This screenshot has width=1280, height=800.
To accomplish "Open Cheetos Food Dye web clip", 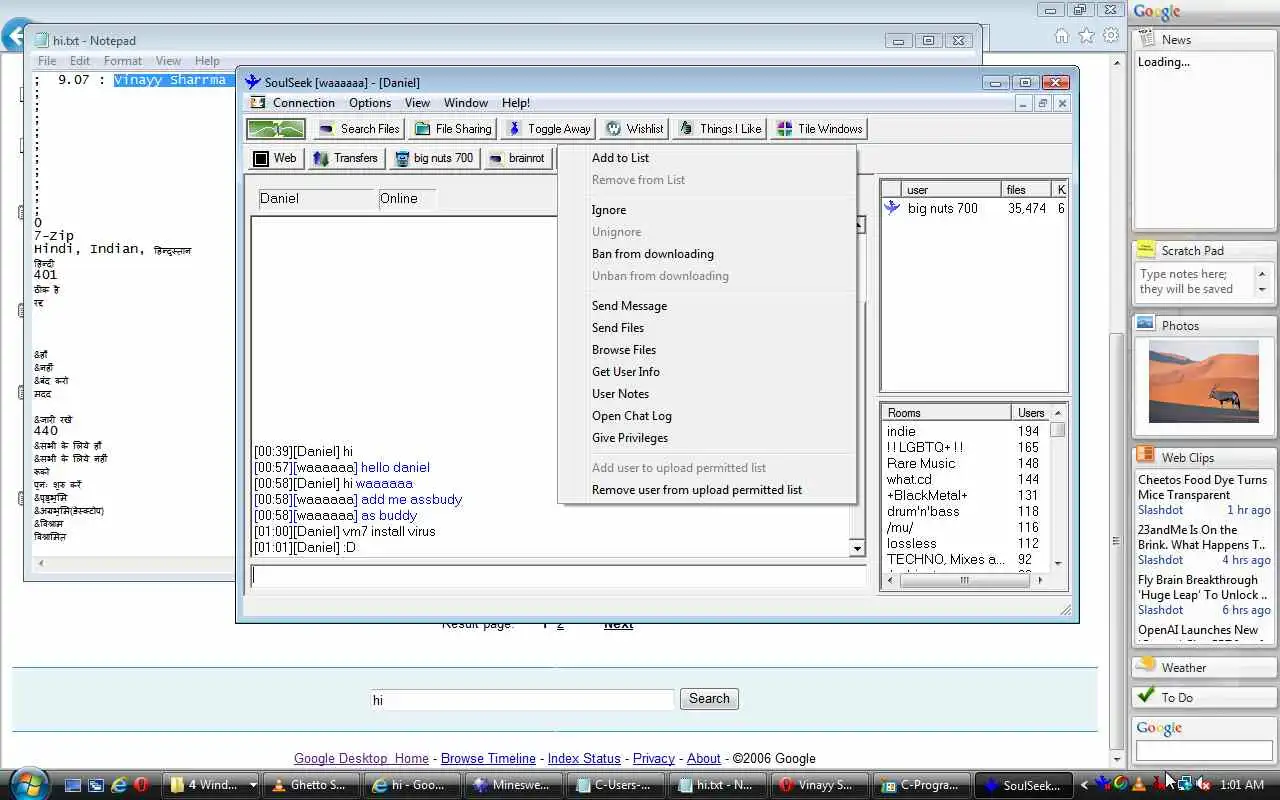I will click(1203, 487).
